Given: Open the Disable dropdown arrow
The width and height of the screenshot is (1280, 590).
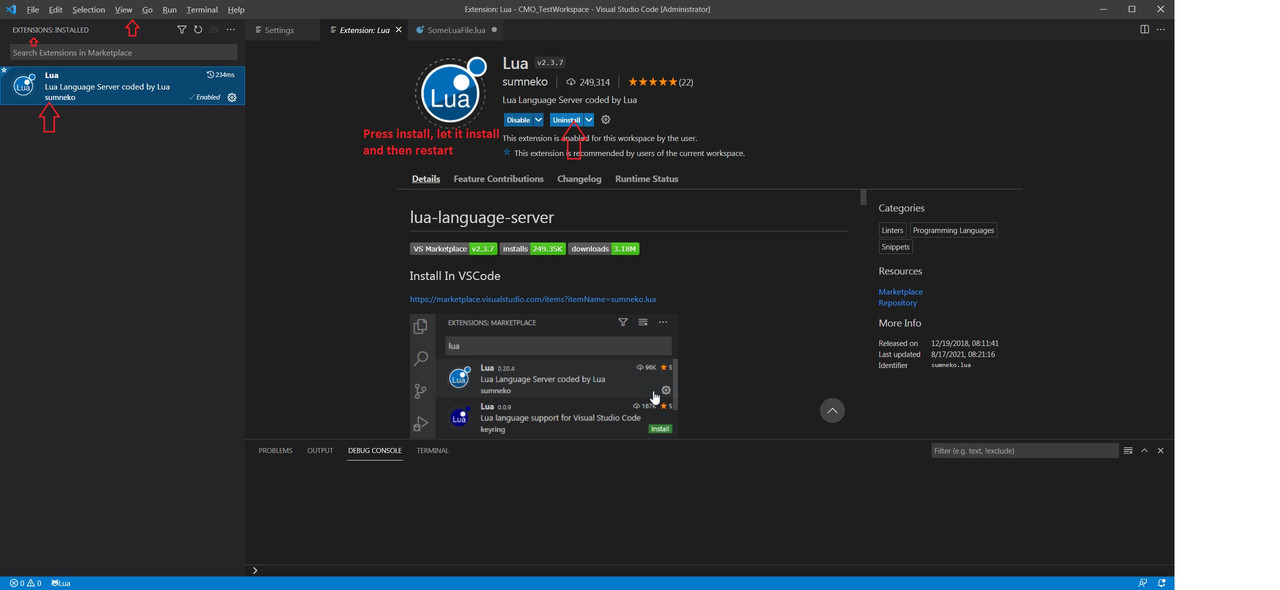Looking at the screenshot, I should click(538, 120).
